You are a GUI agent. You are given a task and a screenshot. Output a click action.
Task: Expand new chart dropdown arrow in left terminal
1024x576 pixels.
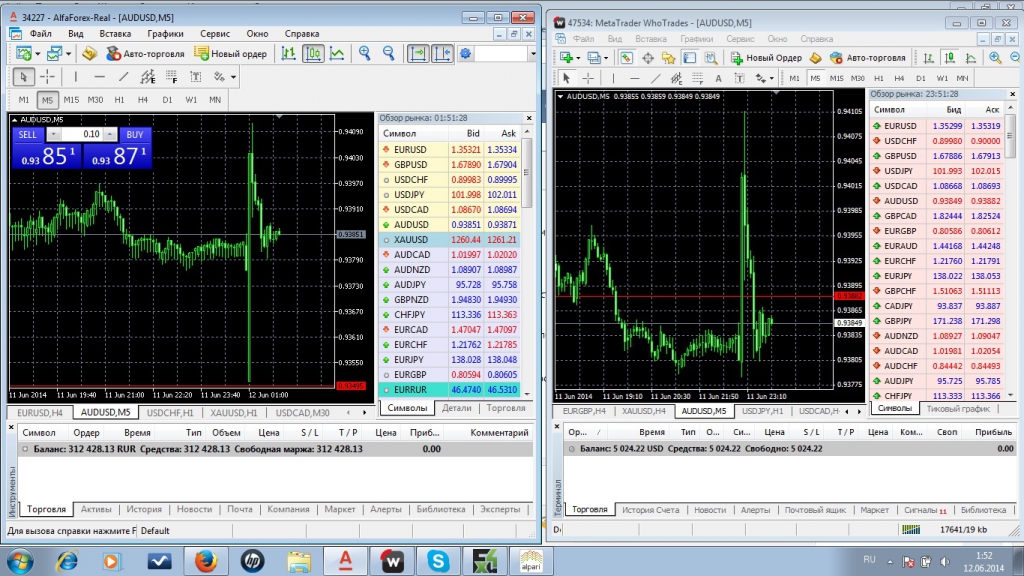point(37,54)
